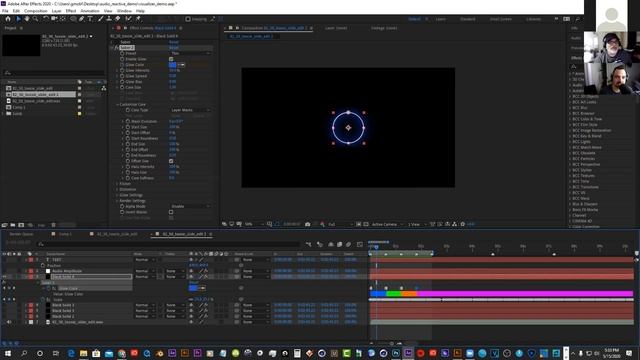Toggle Enable Glow checkbox
This screenshot has width=640, height=360.
(x=171, y=59)
